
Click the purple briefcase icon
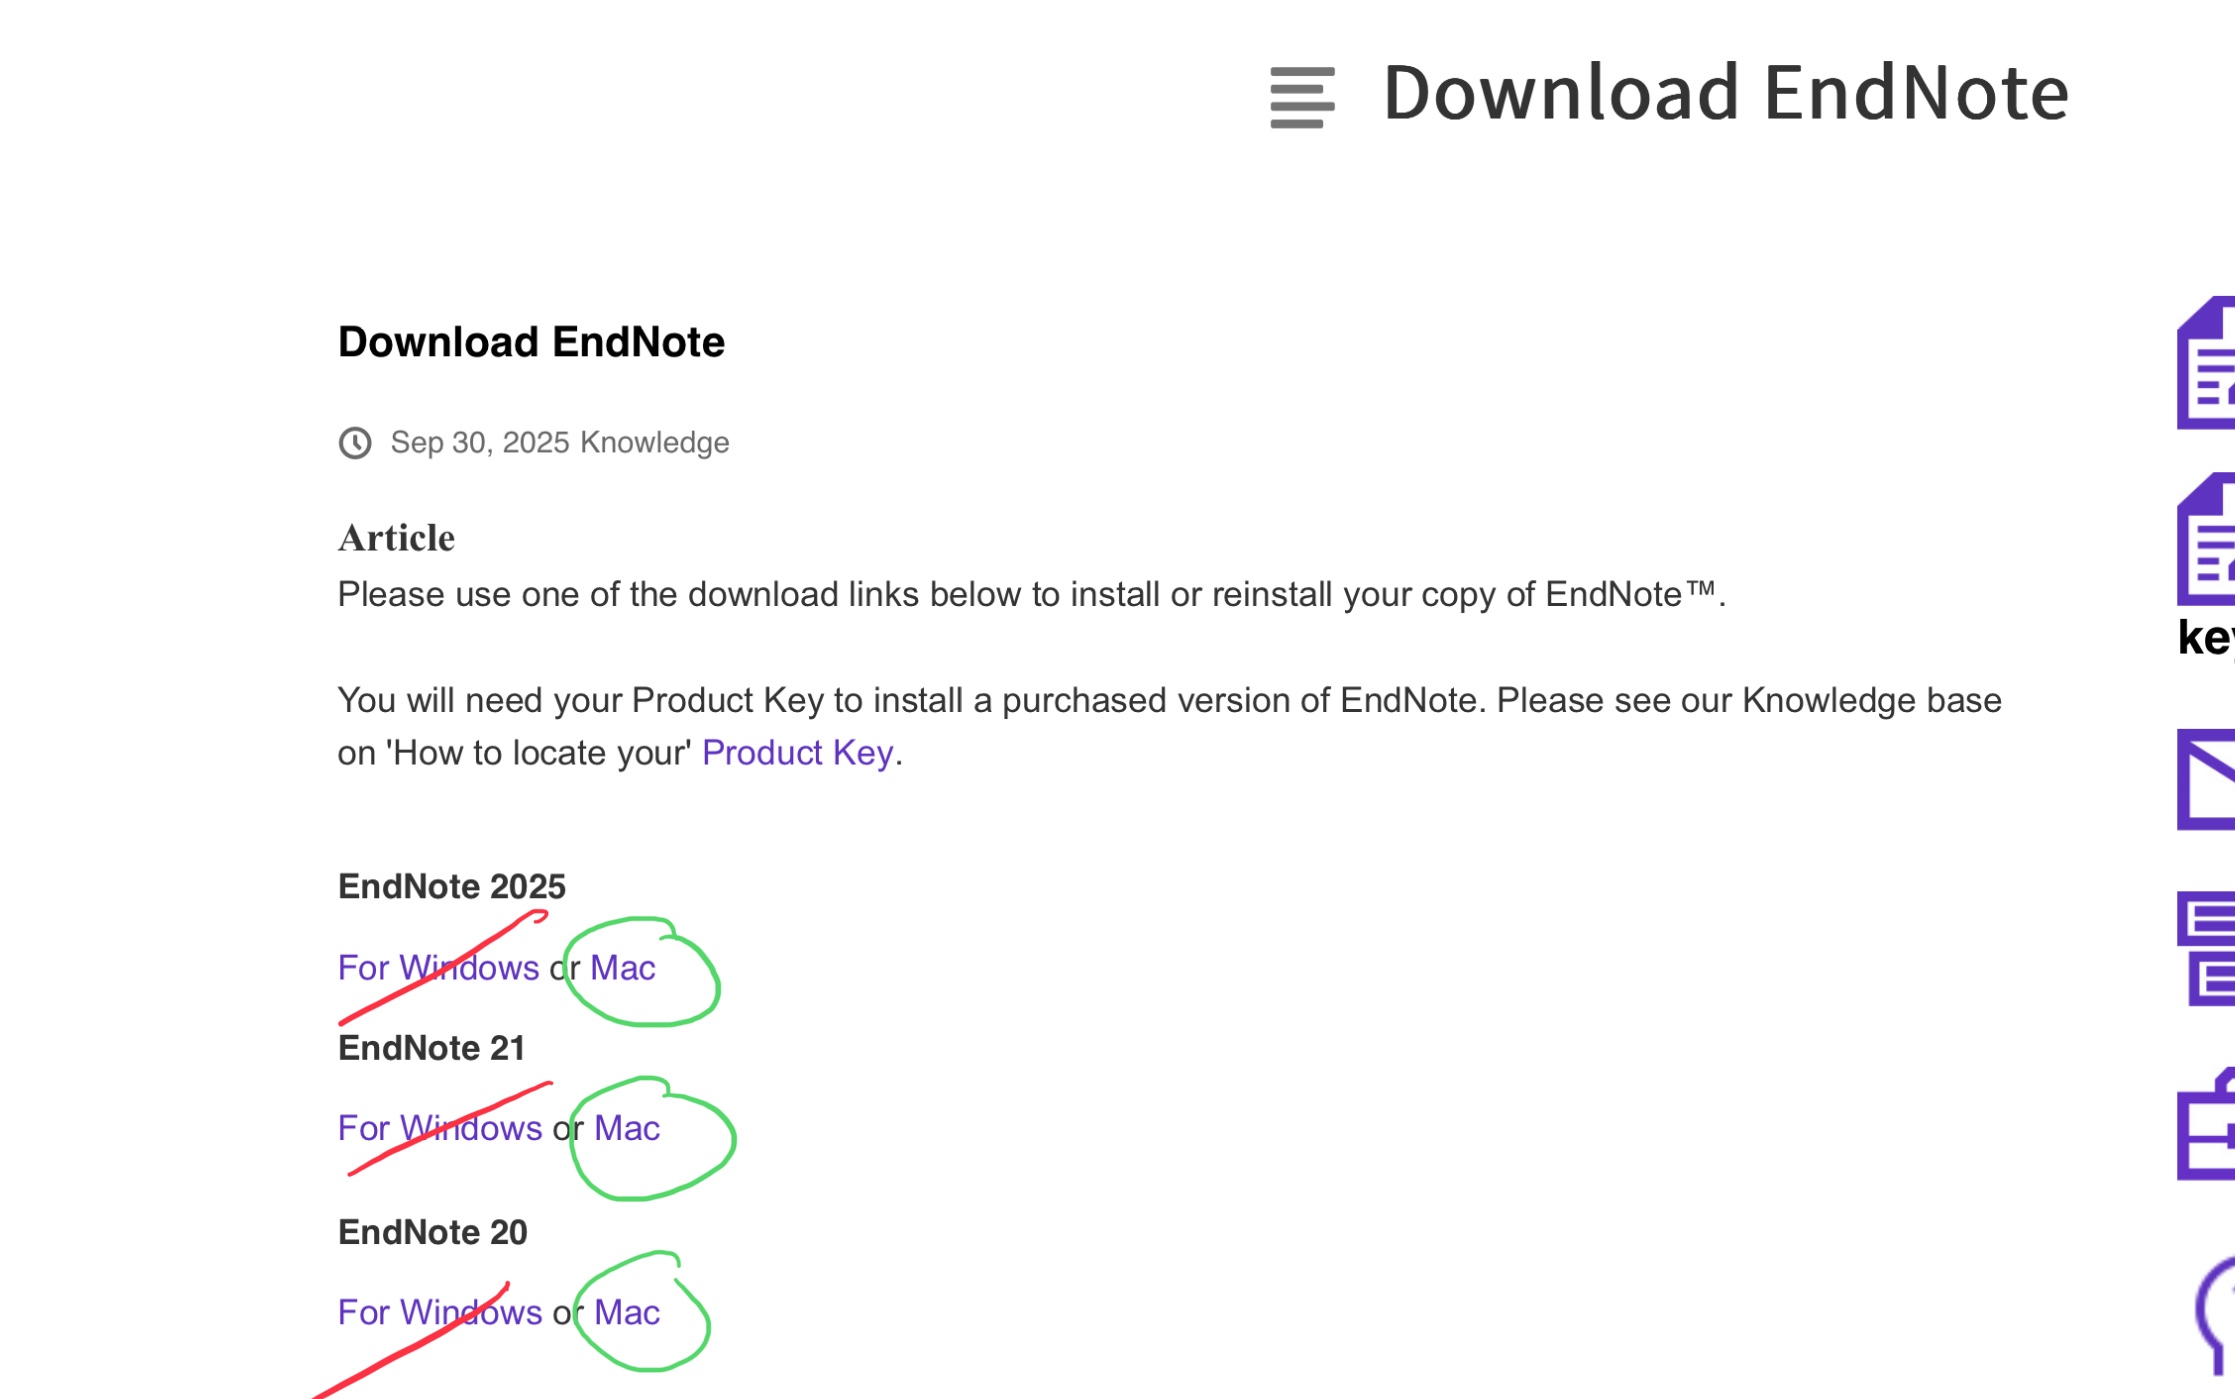(2207, 1126)
